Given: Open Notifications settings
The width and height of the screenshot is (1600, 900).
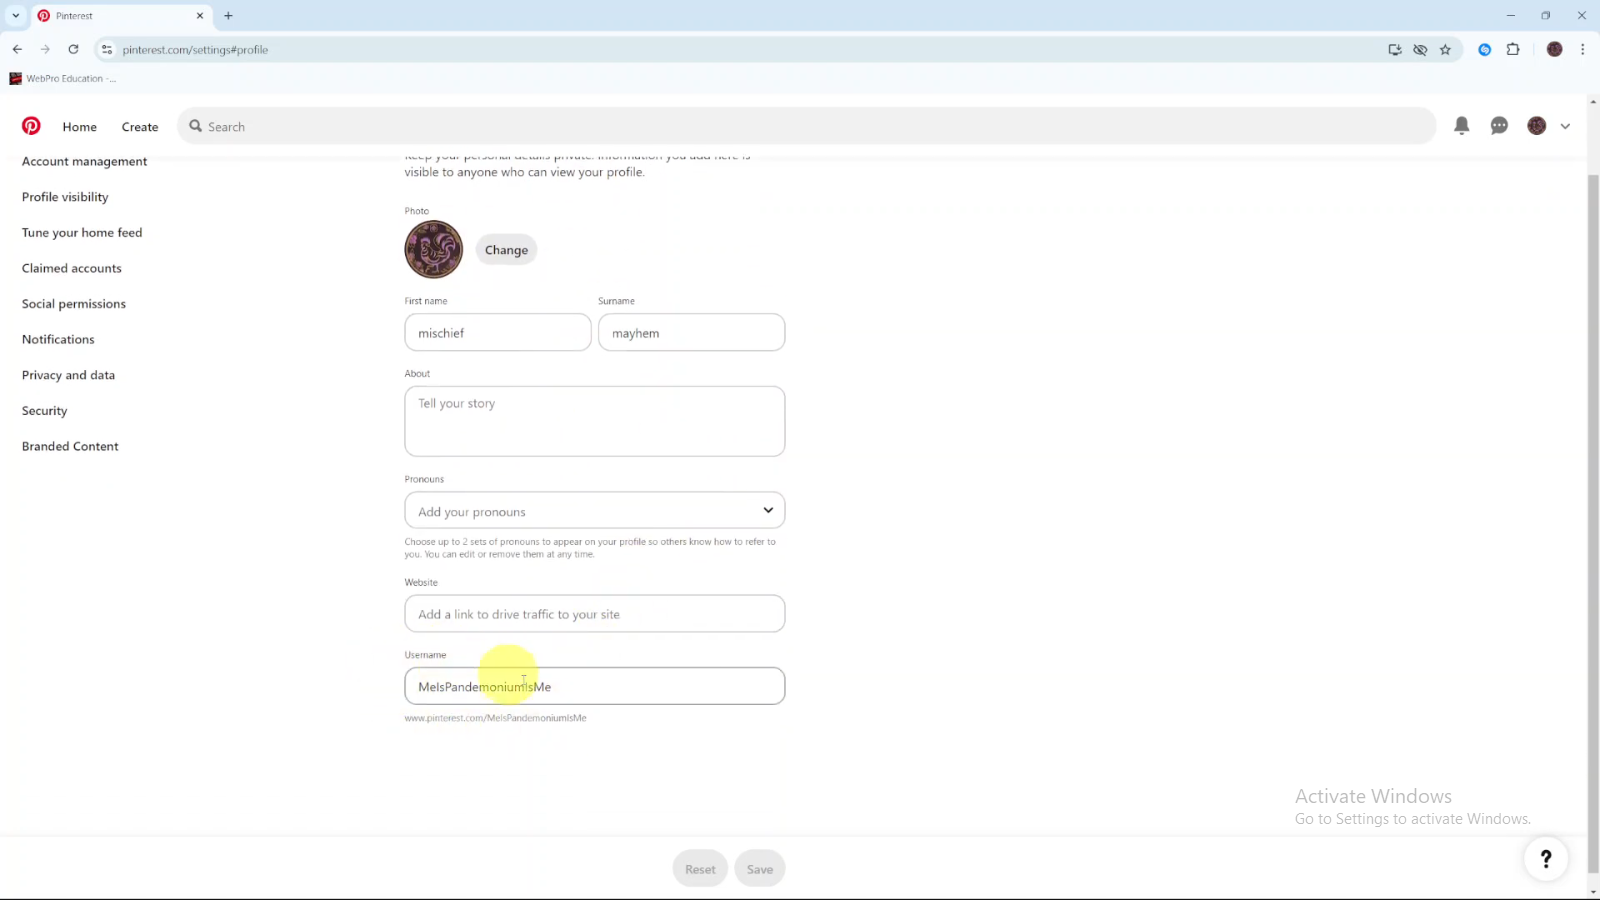Looking at the screenshot, I should pos(58,339).
